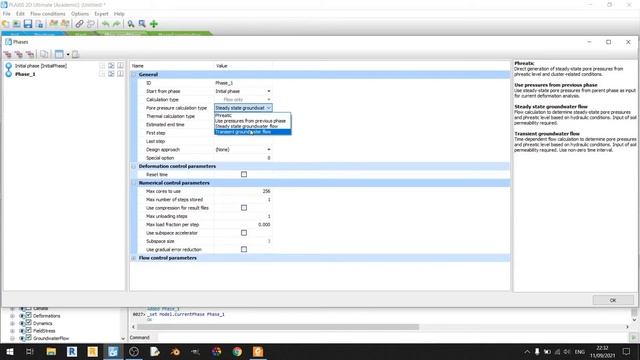Save the project with floppy disk icon
The height and width of the screenshot is (360, 640).
pyautogui.click(x=28, y=24)
